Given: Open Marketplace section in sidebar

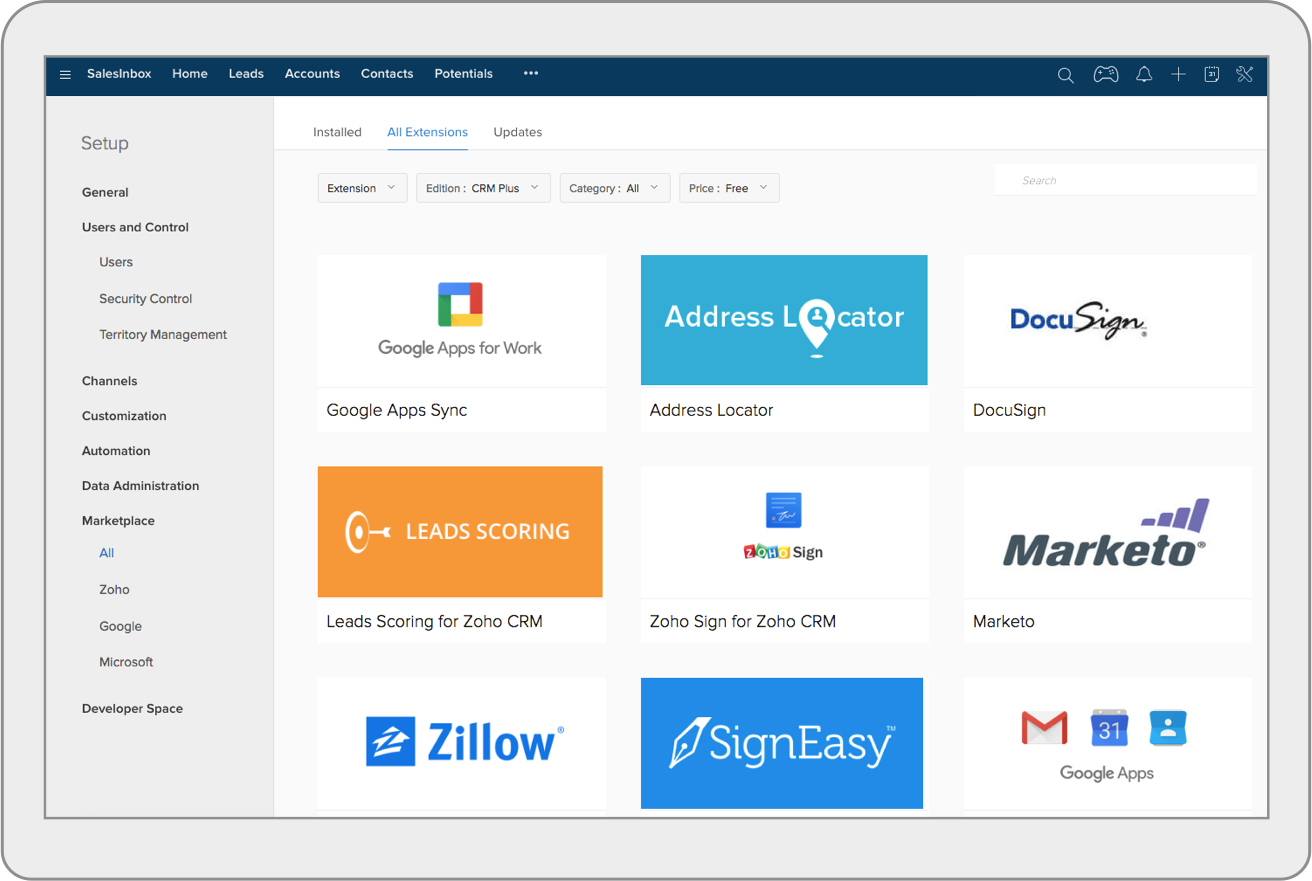Looking at the screenshot, I should coord(118,521).
